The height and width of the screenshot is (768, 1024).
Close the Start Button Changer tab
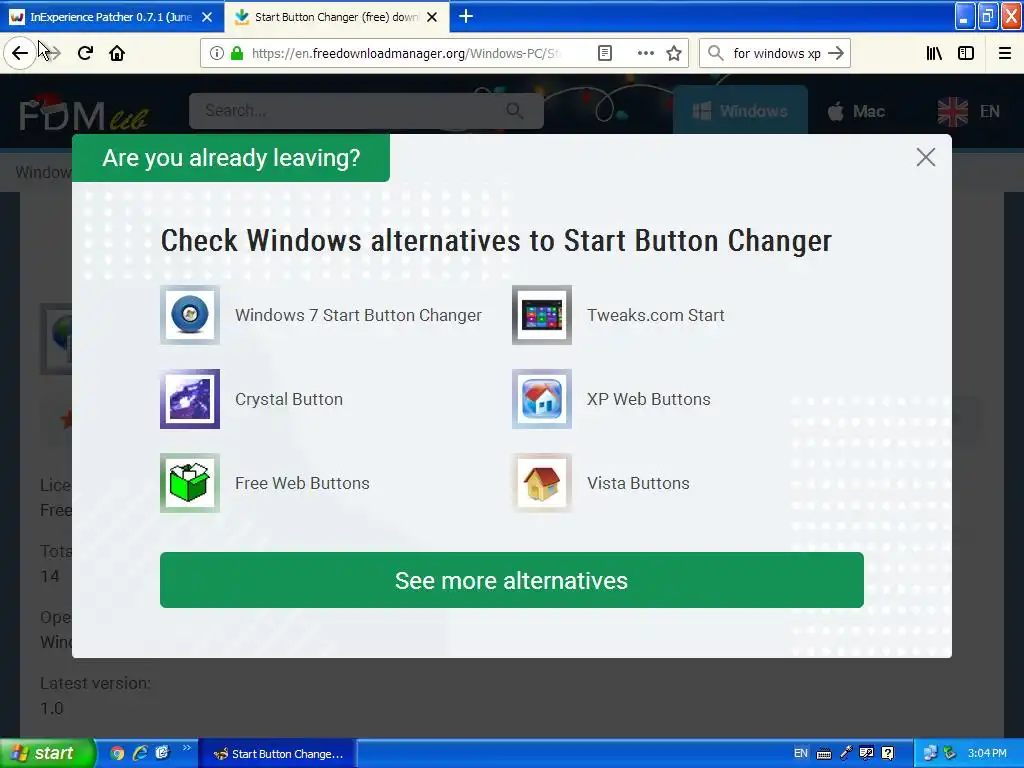coord(432,17)
